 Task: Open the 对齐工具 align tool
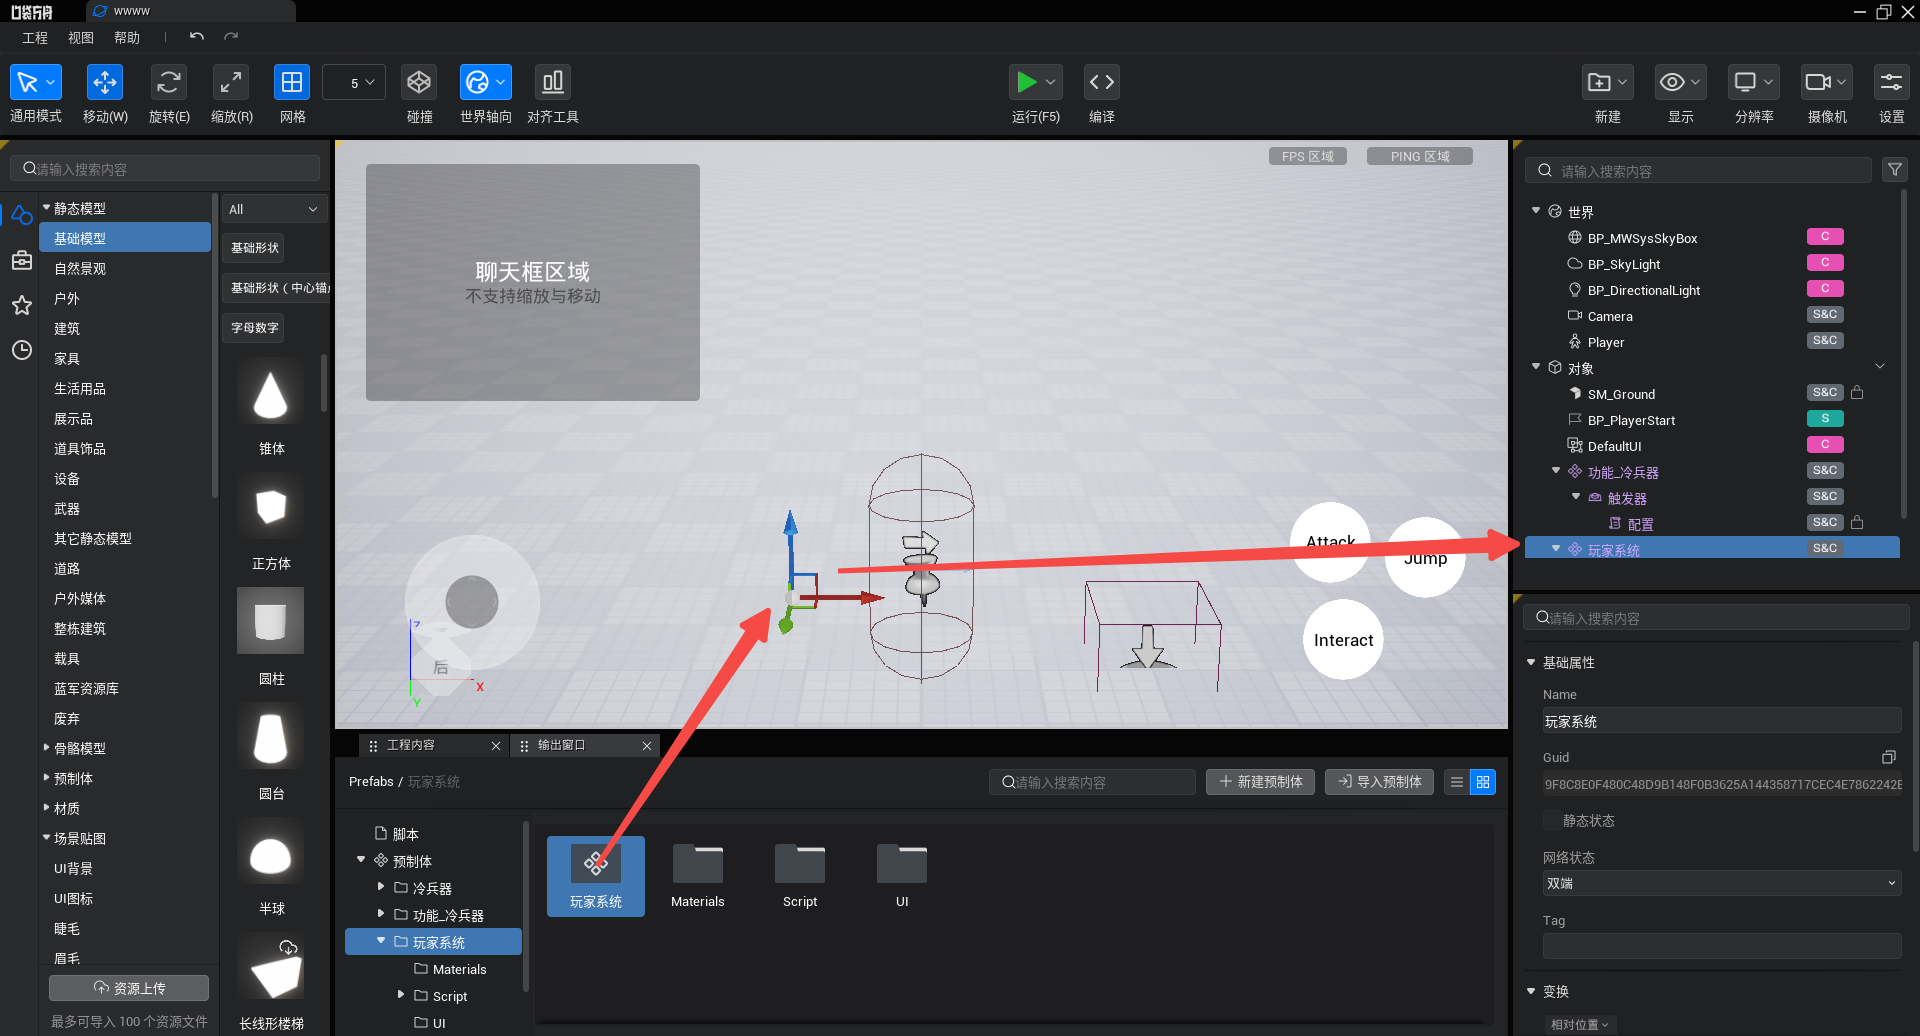click(x=552, y=82)
